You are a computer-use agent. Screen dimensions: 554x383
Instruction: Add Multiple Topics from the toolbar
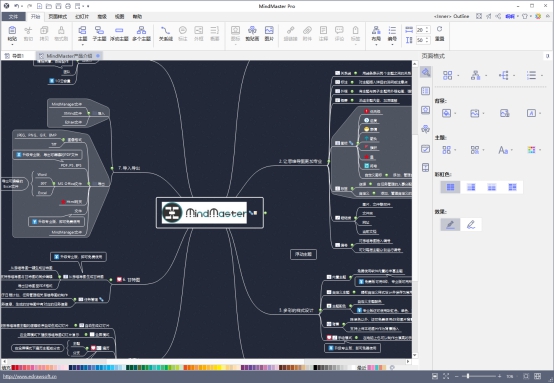pos(141,34)
